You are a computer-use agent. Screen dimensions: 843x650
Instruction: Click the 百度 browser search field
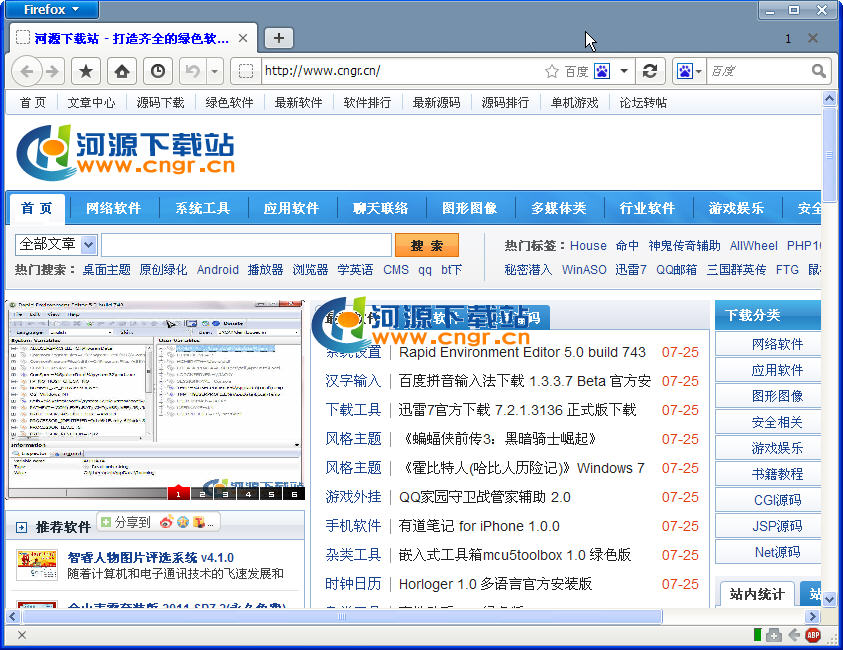click(758, 71)
